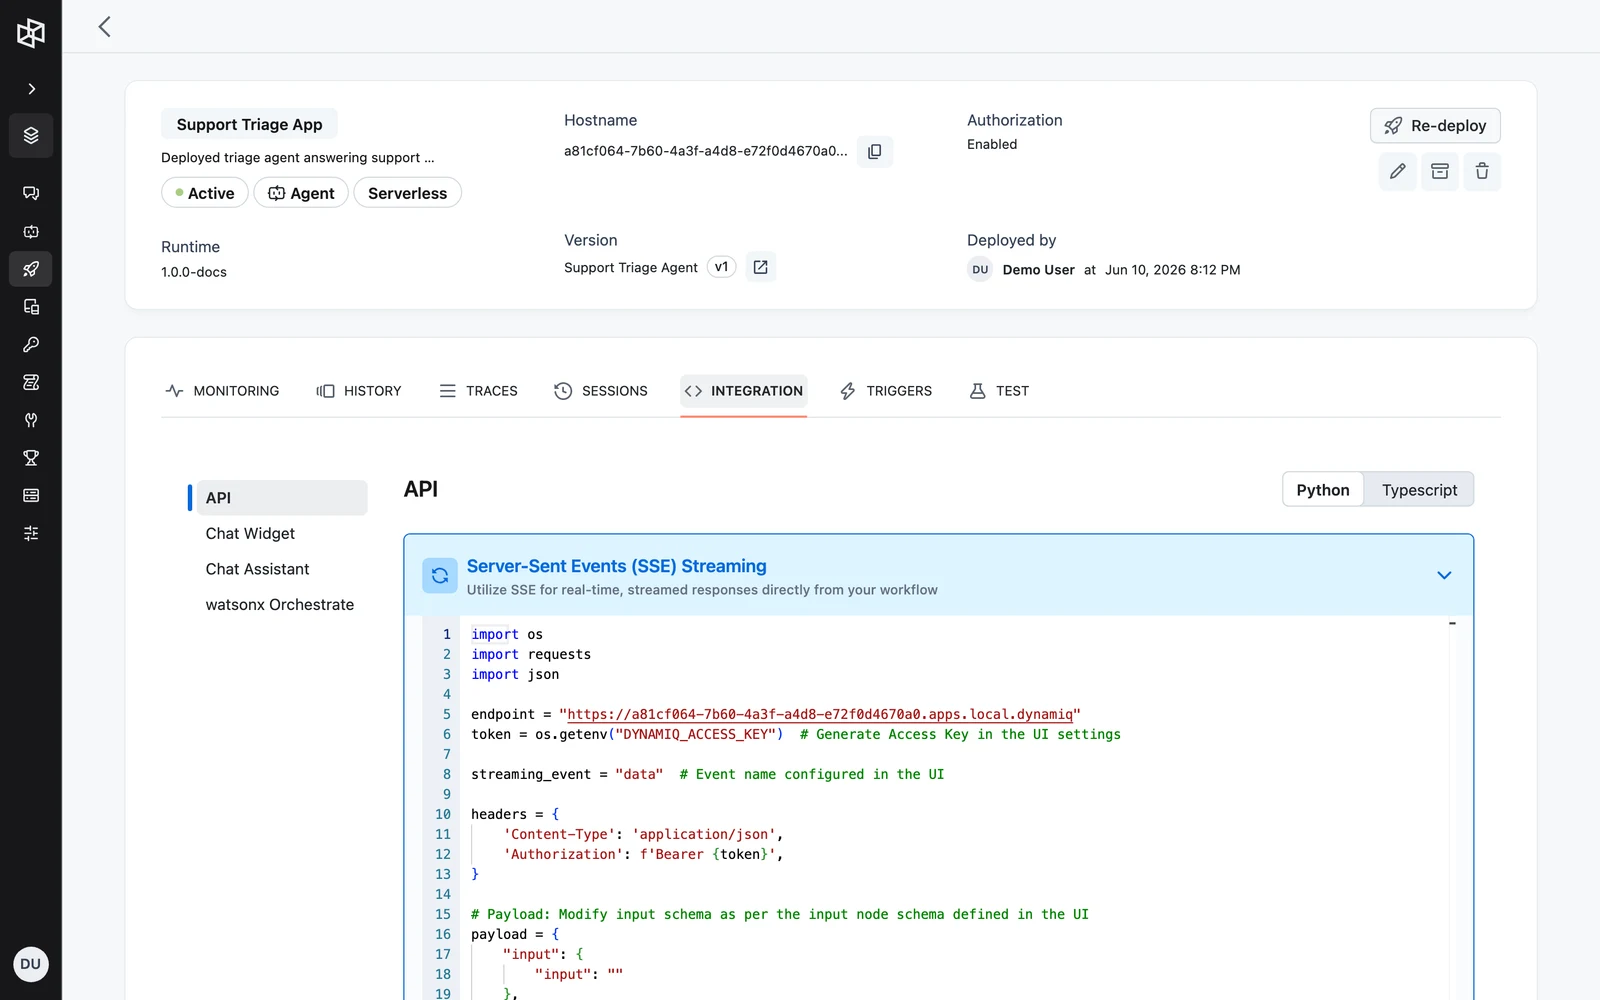This screenshot has height=1000, width=1600.
Task: Switch to the Monitoring tab
Action: pos(222,391)
